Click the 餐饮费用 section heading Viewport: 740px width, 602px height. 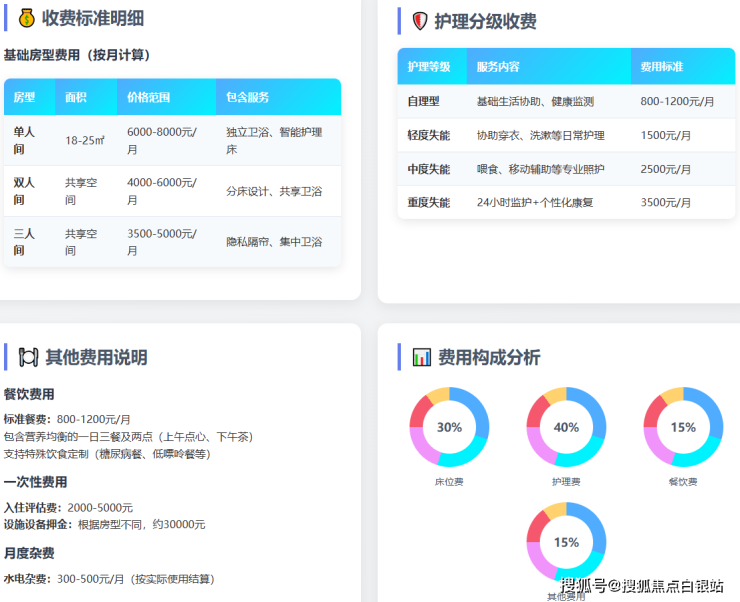29,394
